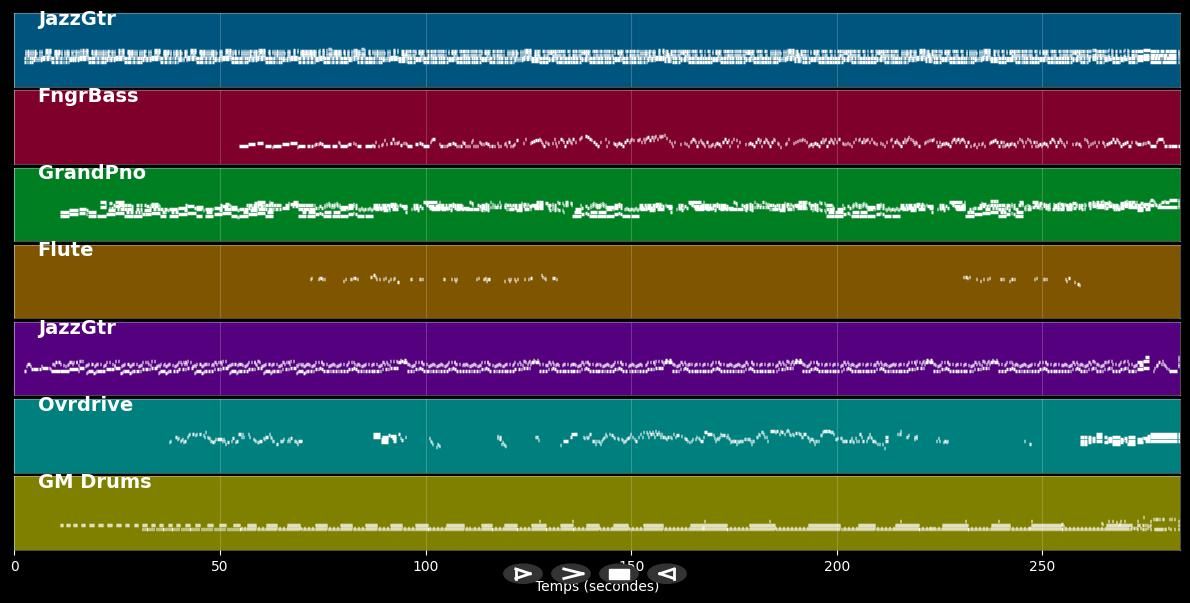This screenshot has height=603, width=1190.
Task: Select the JazzGtr label on the blue track
Action: pos(77,19)
